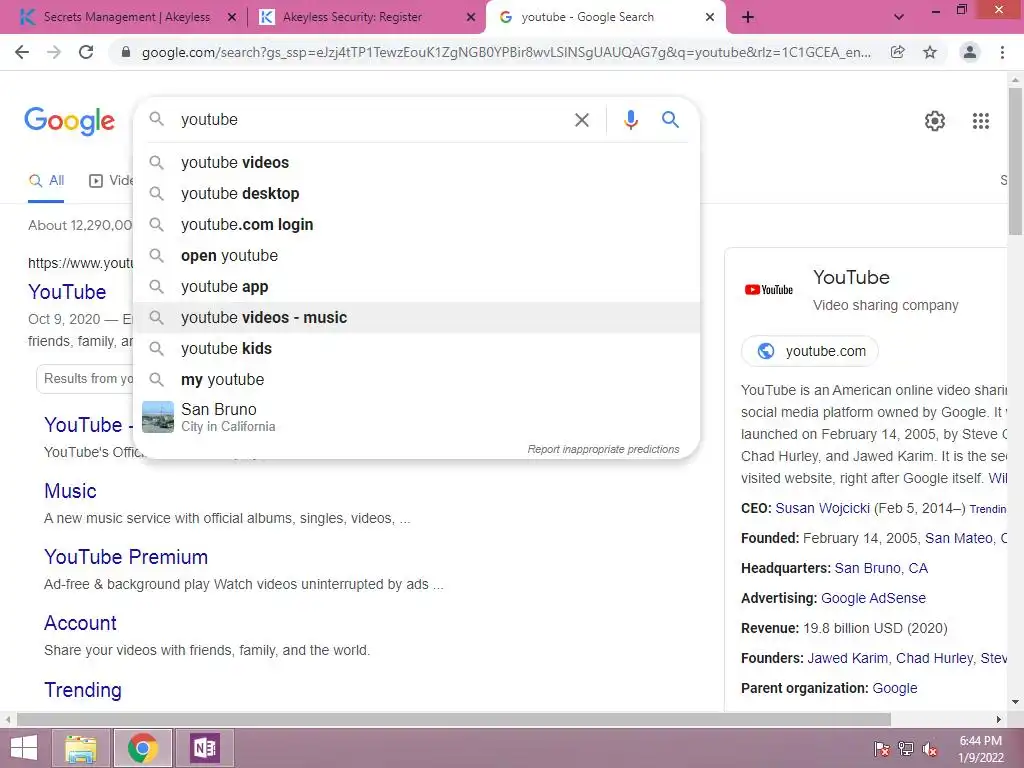1024x768 pixels.
Task: Click the blue magnifier search button
Action: coord(670,120)
